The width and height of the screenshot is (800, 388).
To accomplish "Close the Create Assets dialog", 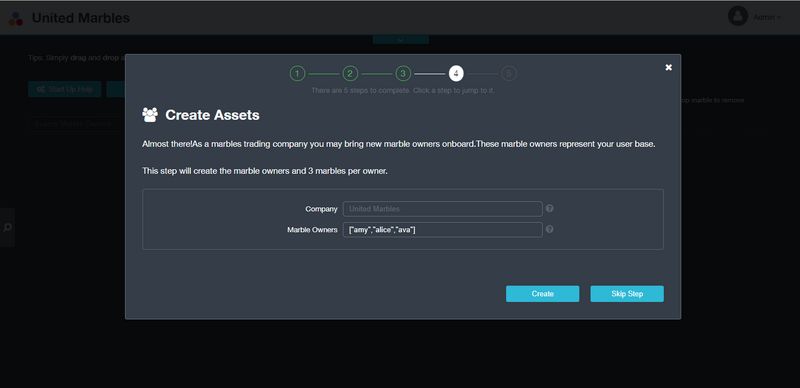I will 668,67.
